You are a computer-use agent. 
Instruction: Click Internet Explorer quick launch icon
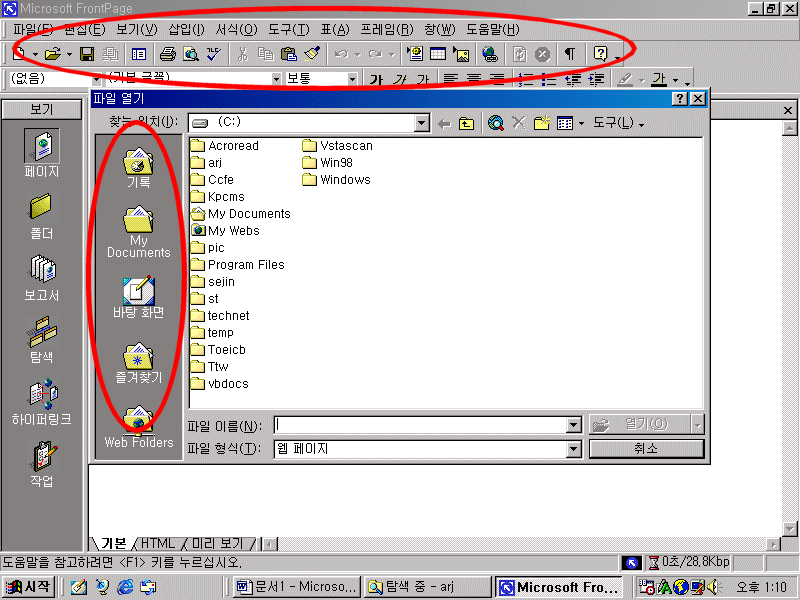(125, 587)
